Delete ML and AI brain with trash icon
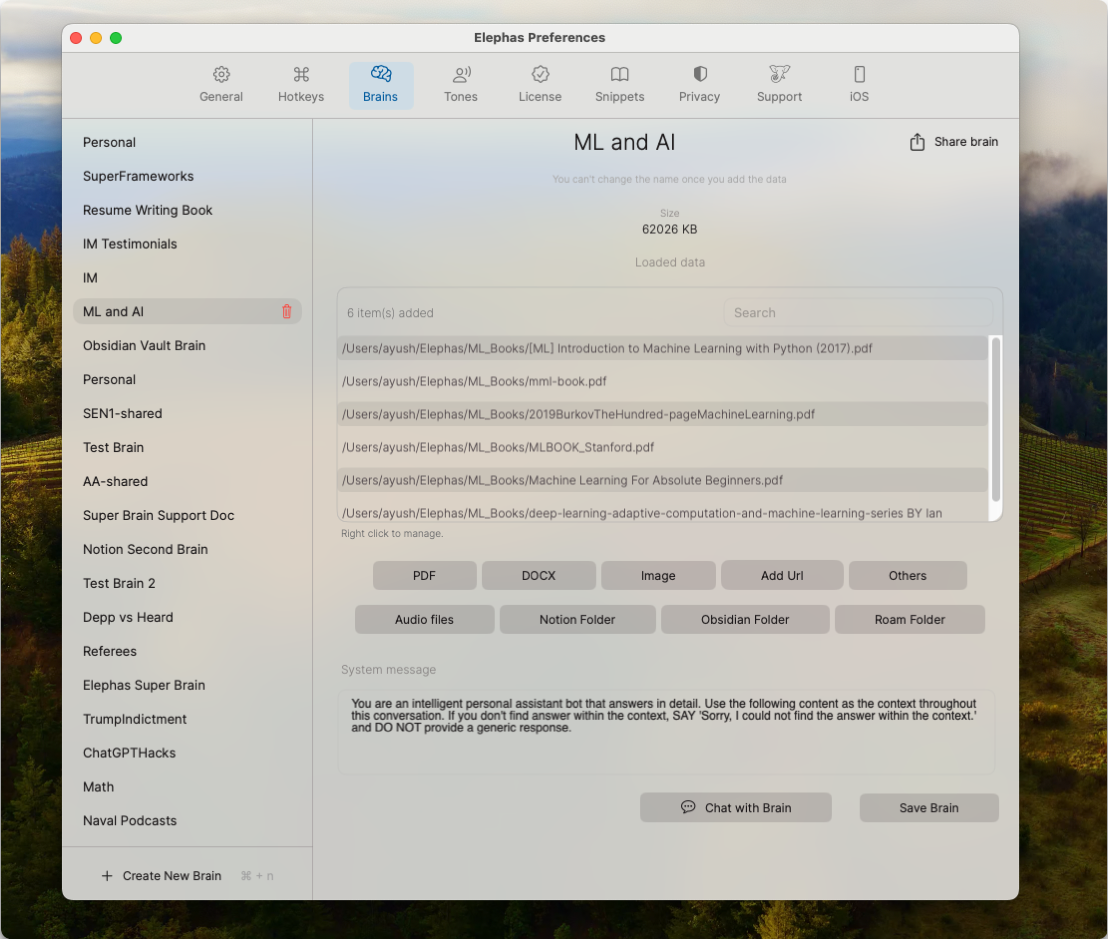Screen dimensions: 1109x940 (x=287, y=312)
